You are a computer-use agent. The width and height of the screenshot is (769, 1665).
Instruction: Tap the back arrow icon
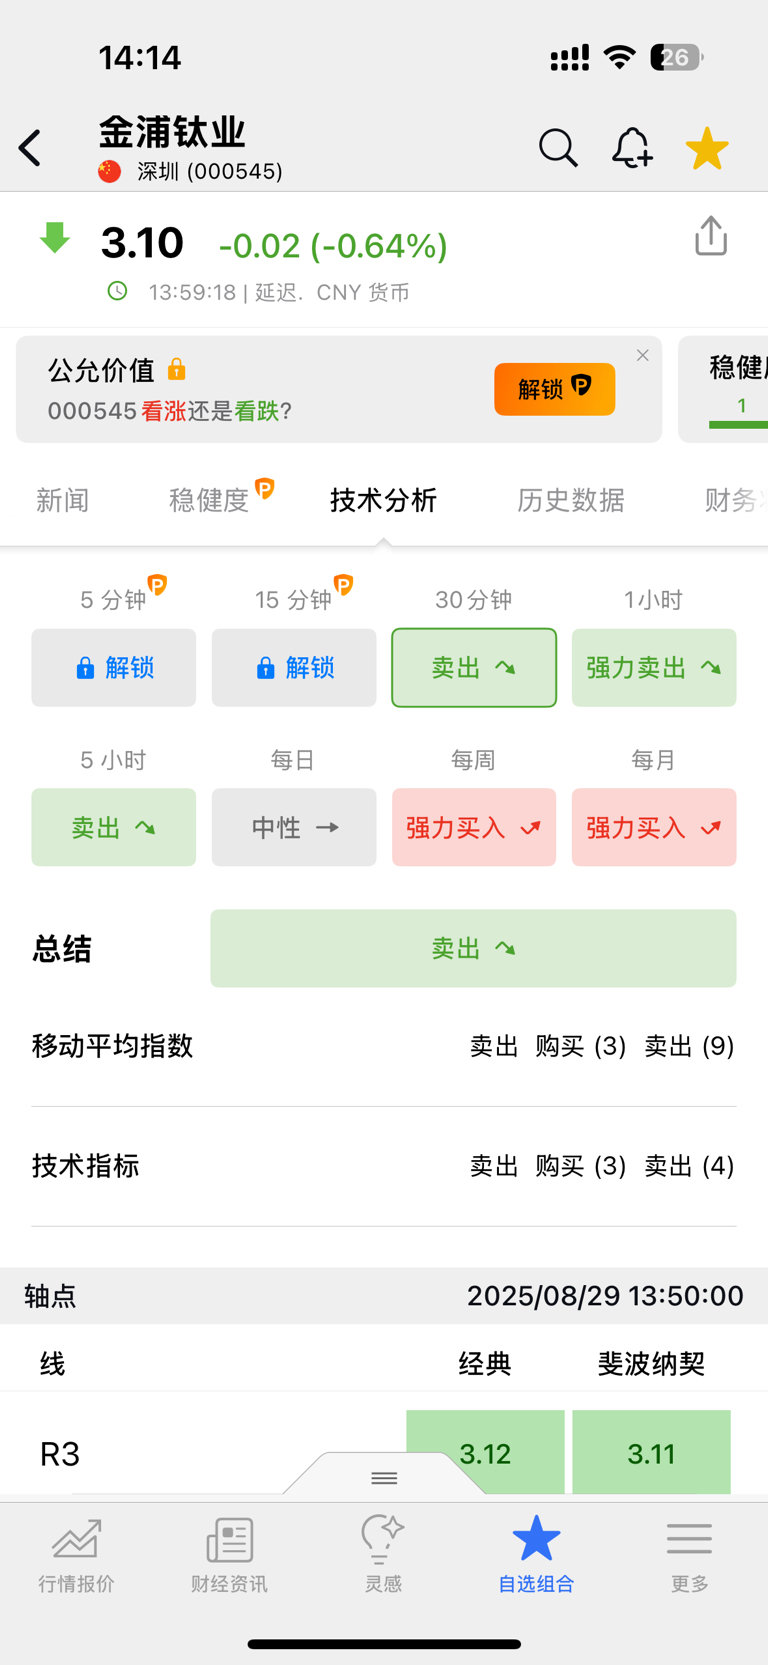point(30,148)
